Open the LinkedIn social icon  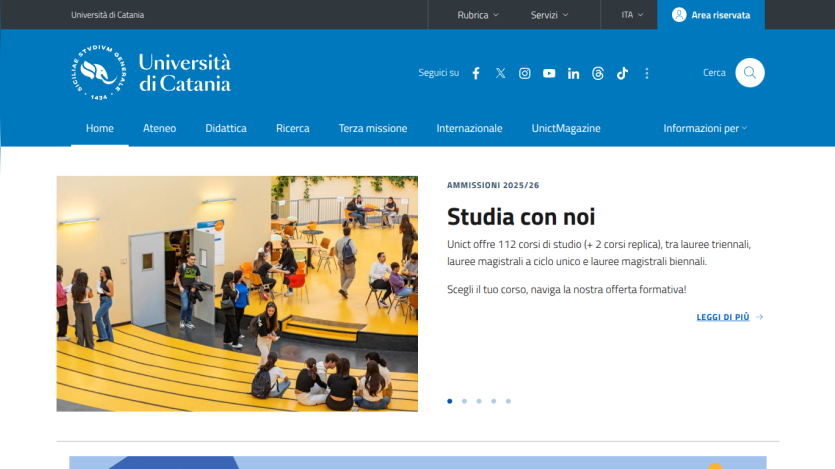[x=574, y=73]
